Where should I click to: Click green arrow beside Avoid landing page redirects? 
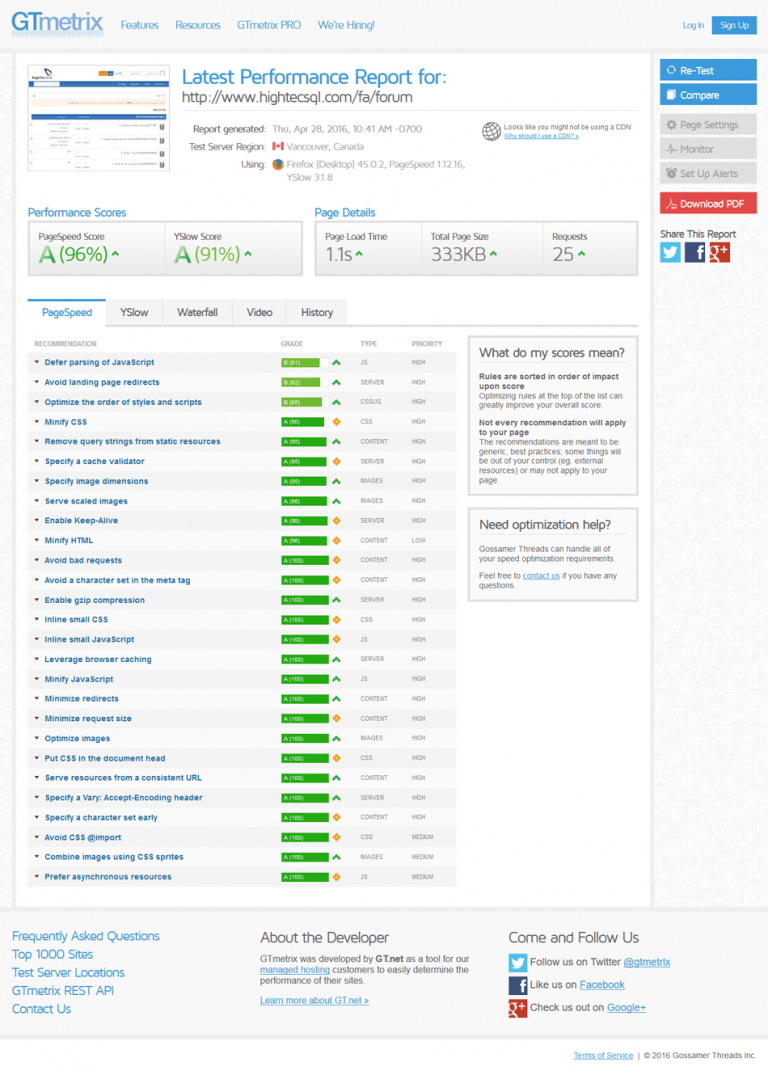click(x=336, y=382)
